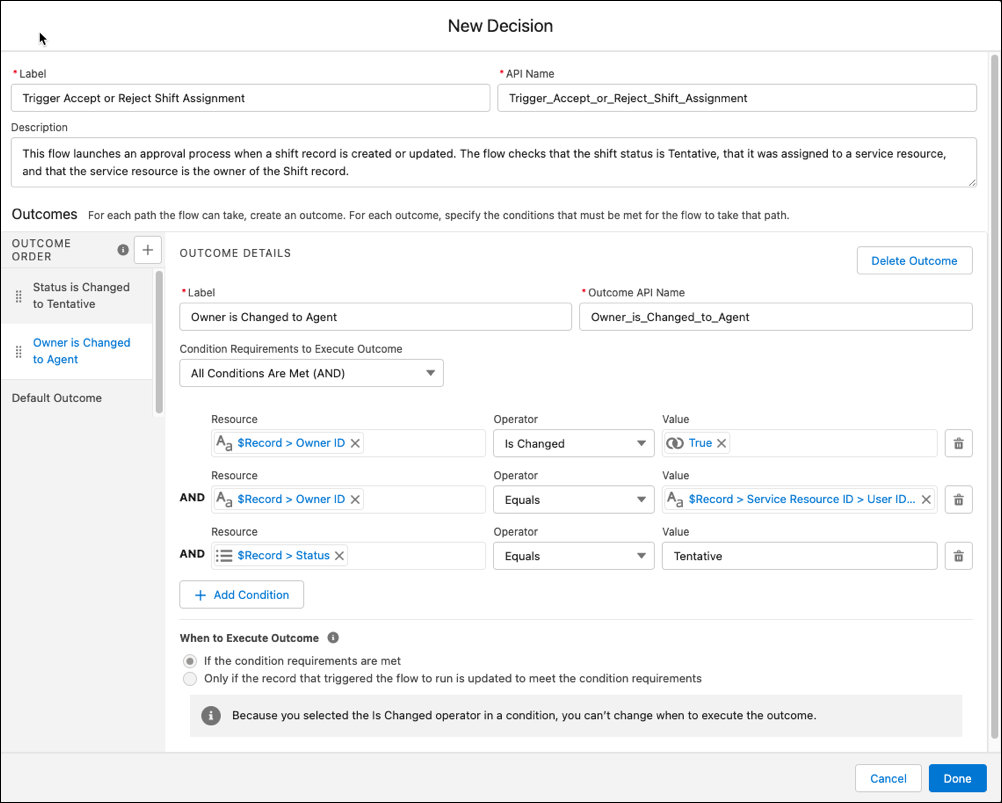Click When to Execute Outcome info icon
This screenshot has height=803, width=1002.
[x=333, y=638]
